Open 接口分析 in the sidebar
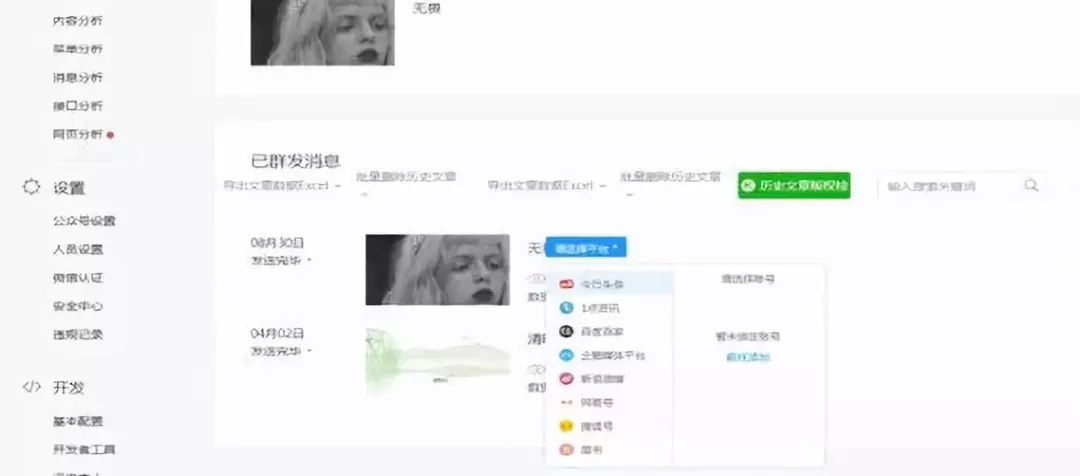Viewport: 1080px width, 476px height. (x=78, y=105)
